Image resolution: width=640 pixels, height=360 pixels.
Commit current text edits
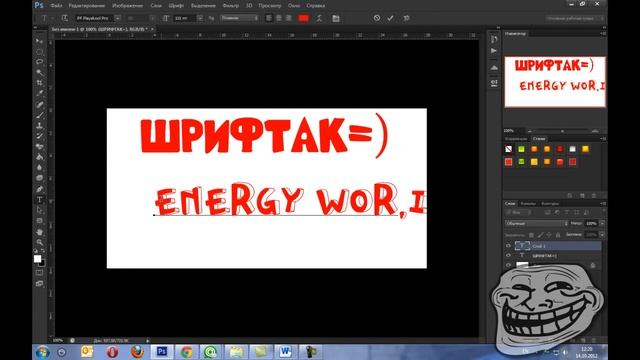(x=390, y=18)
